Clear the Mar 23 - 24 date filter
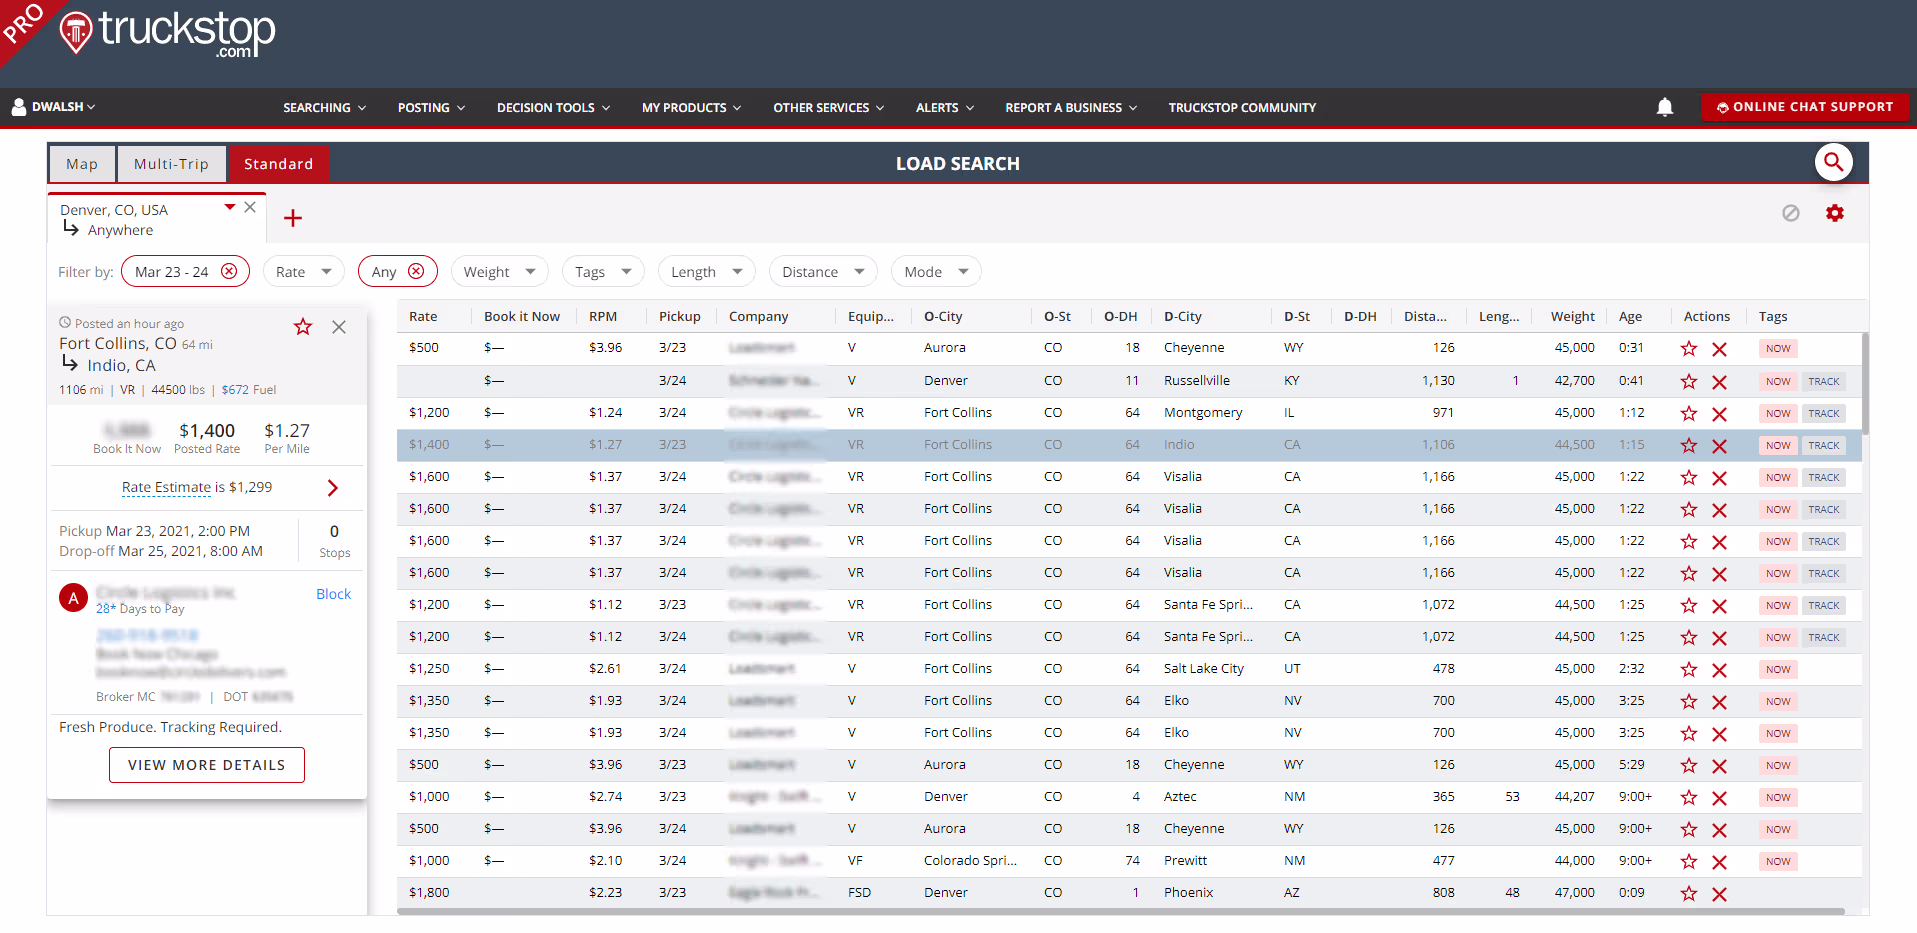 229,271
